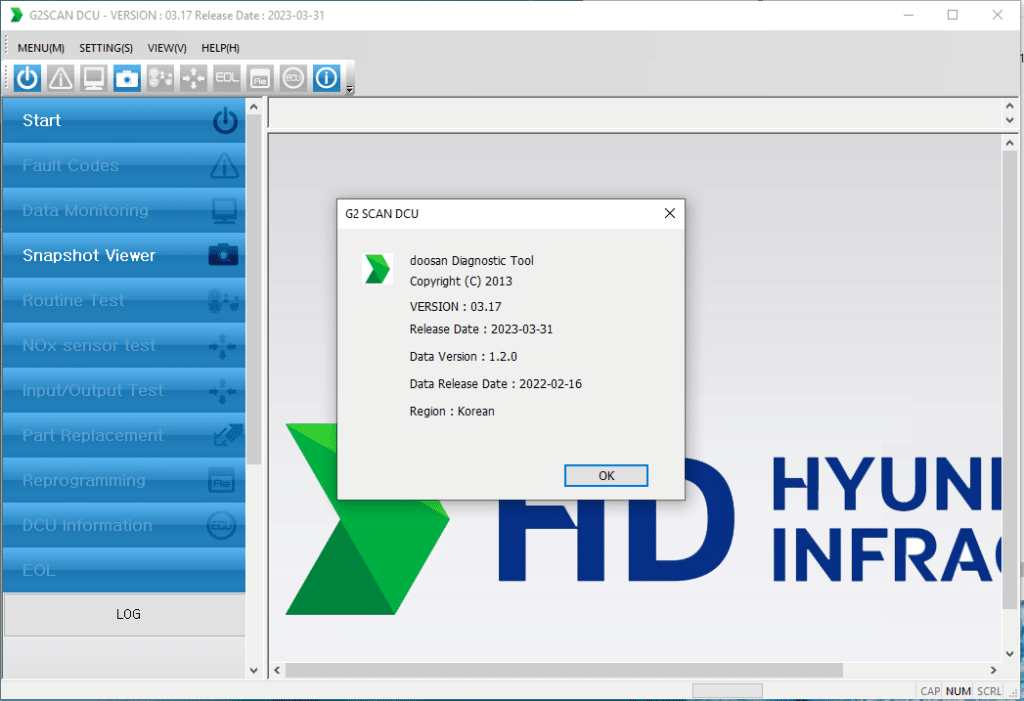This screenshot has height=701, width=1024.
Task: Click the 'Data Version : 1.2.0' text
Action: point(463,357)
